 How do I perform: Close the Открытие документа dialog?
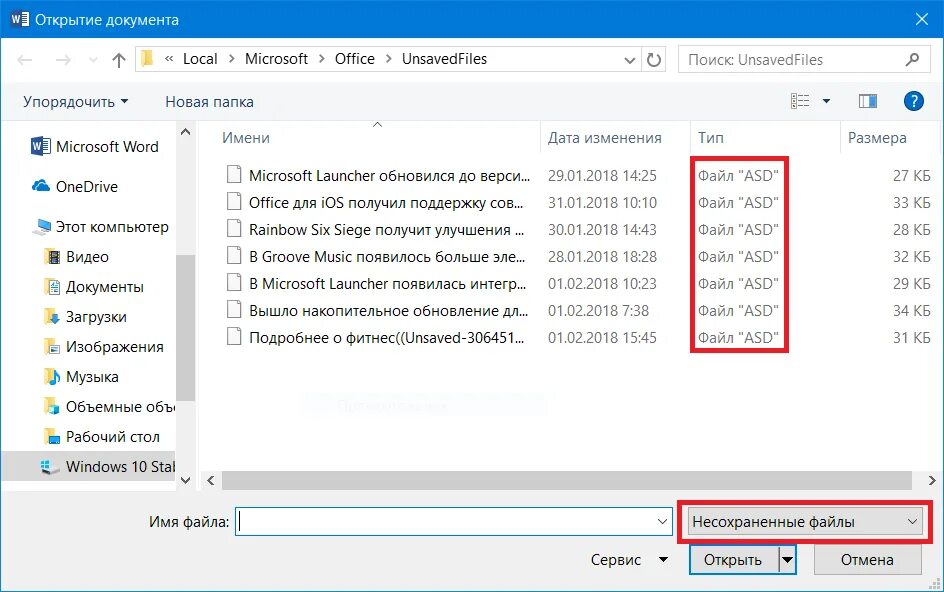pos(921,19)
